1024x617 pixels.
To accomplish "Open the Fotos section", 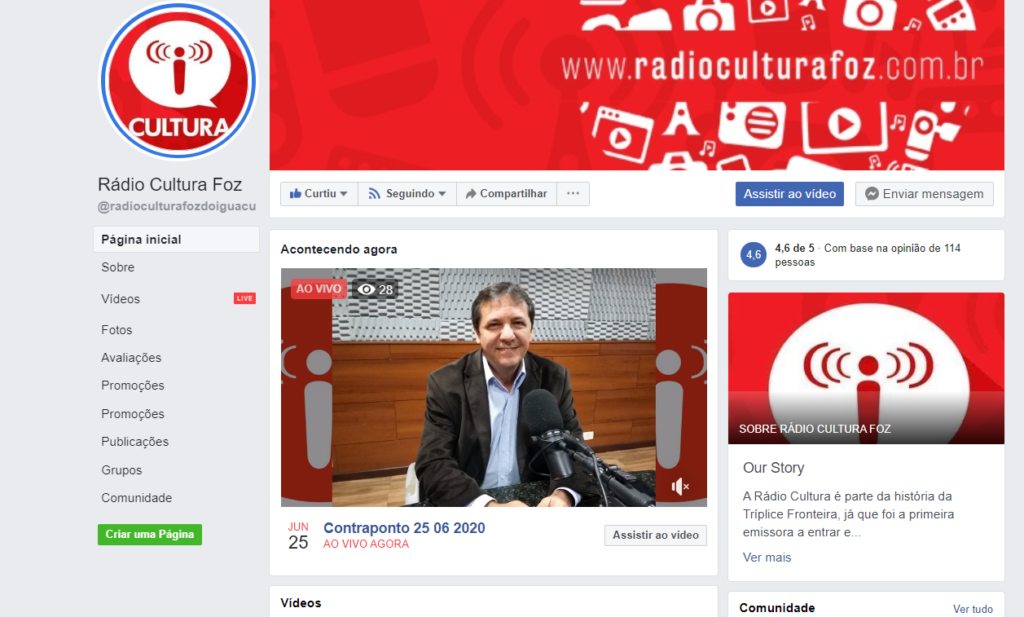I will [x=116, y=330].
